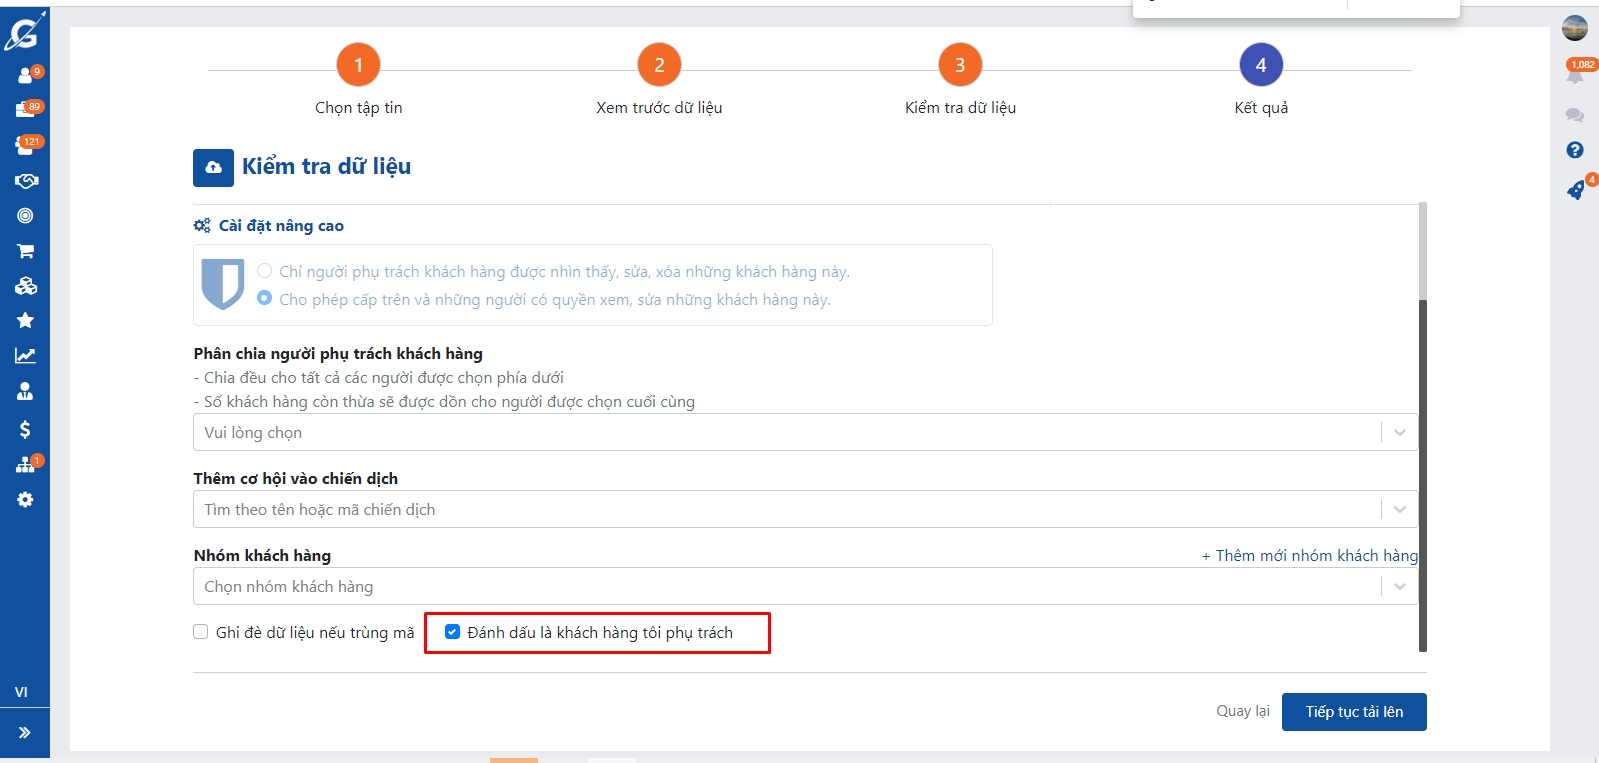This screenshot has width=1599, height=763.
Task: Click the notification bell icon
Action: click(x=1574, y=76)
